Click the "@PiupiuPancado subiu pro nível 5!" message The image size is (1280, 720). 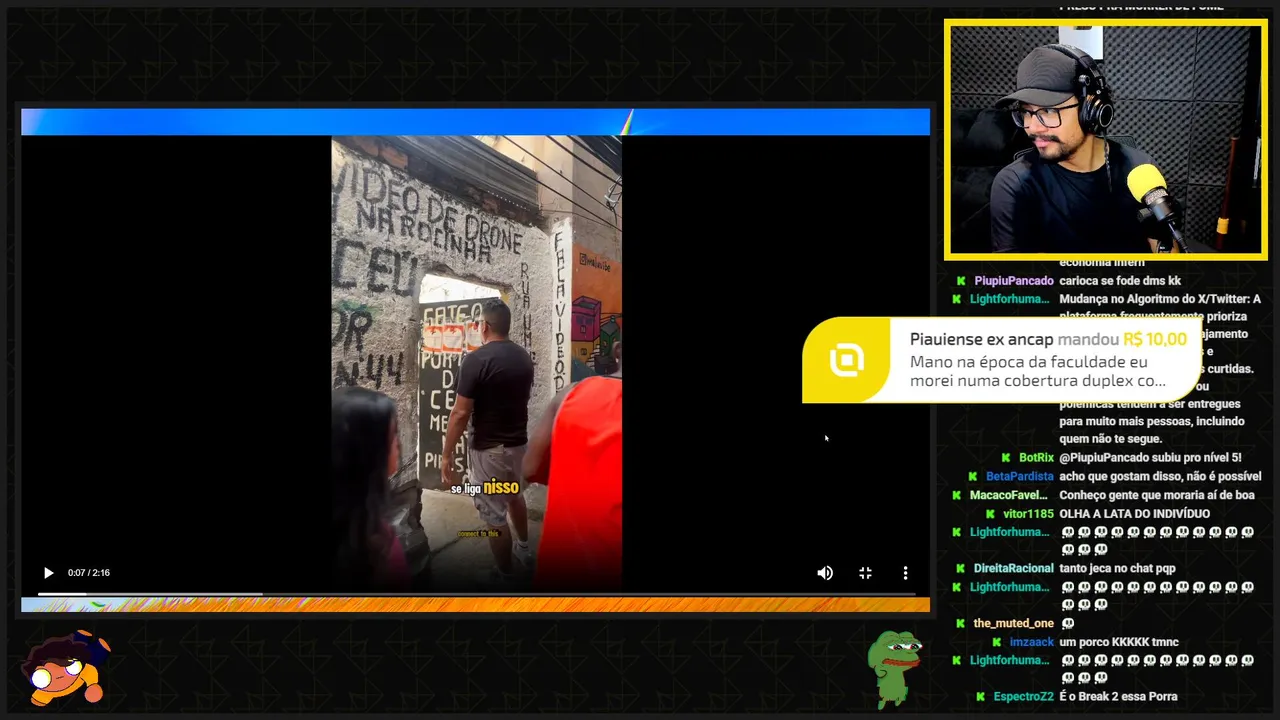click(x=1150, y=458)
